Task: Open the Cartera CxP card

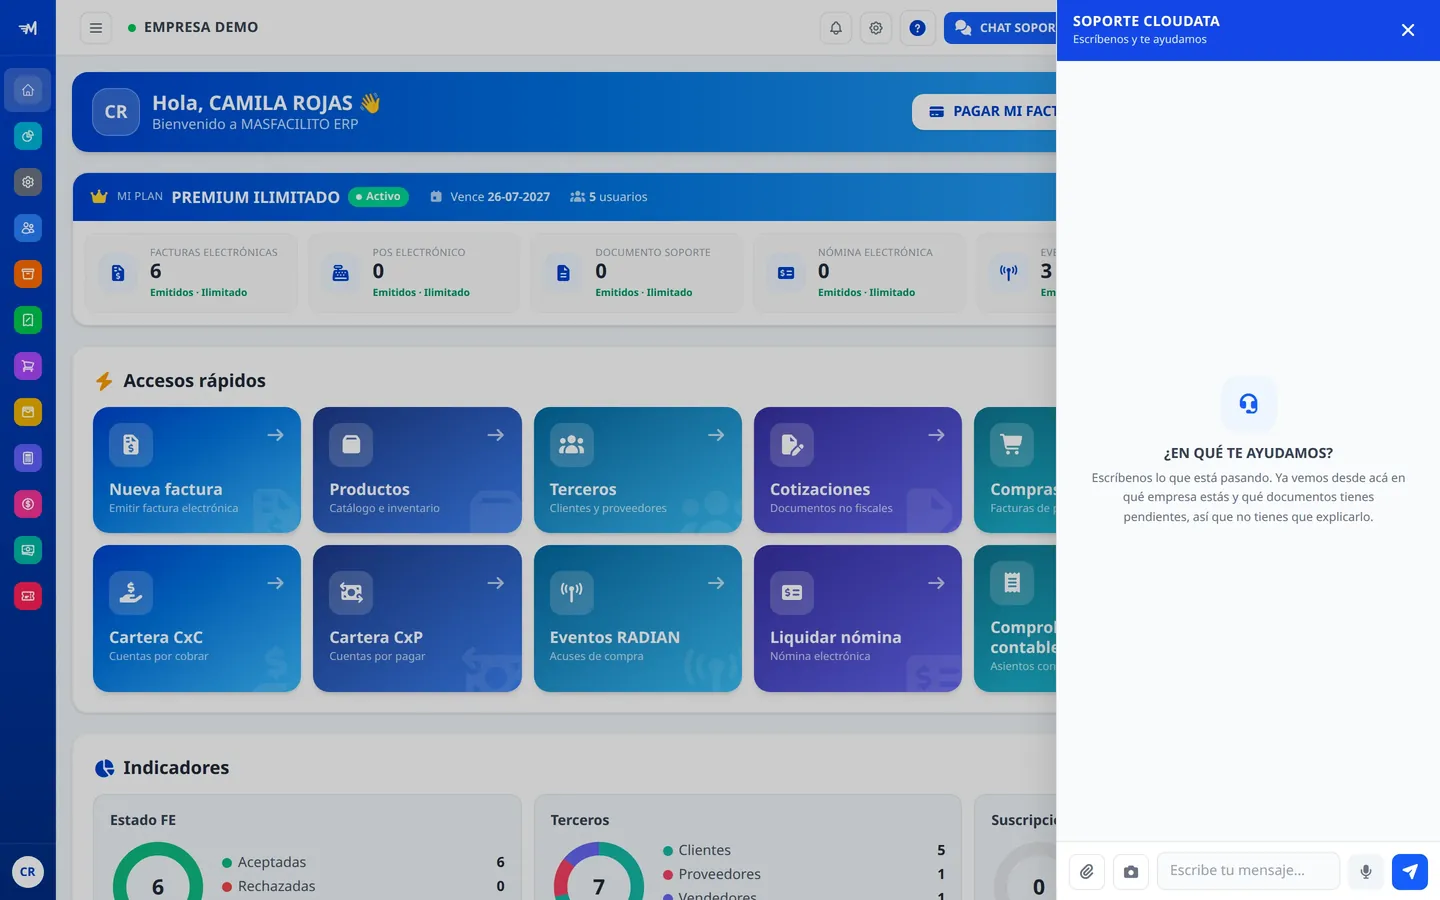Action: (417, 618)
